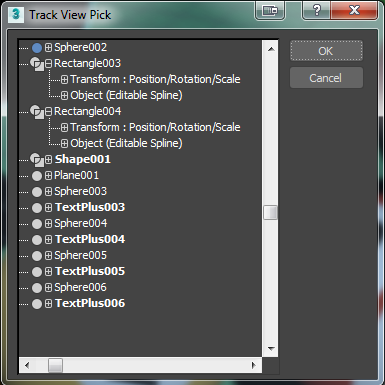The width and height of the screenshot is (385, 385).
Task: Click the Sphere003 gray object icon
Action: tap(37, 192)
